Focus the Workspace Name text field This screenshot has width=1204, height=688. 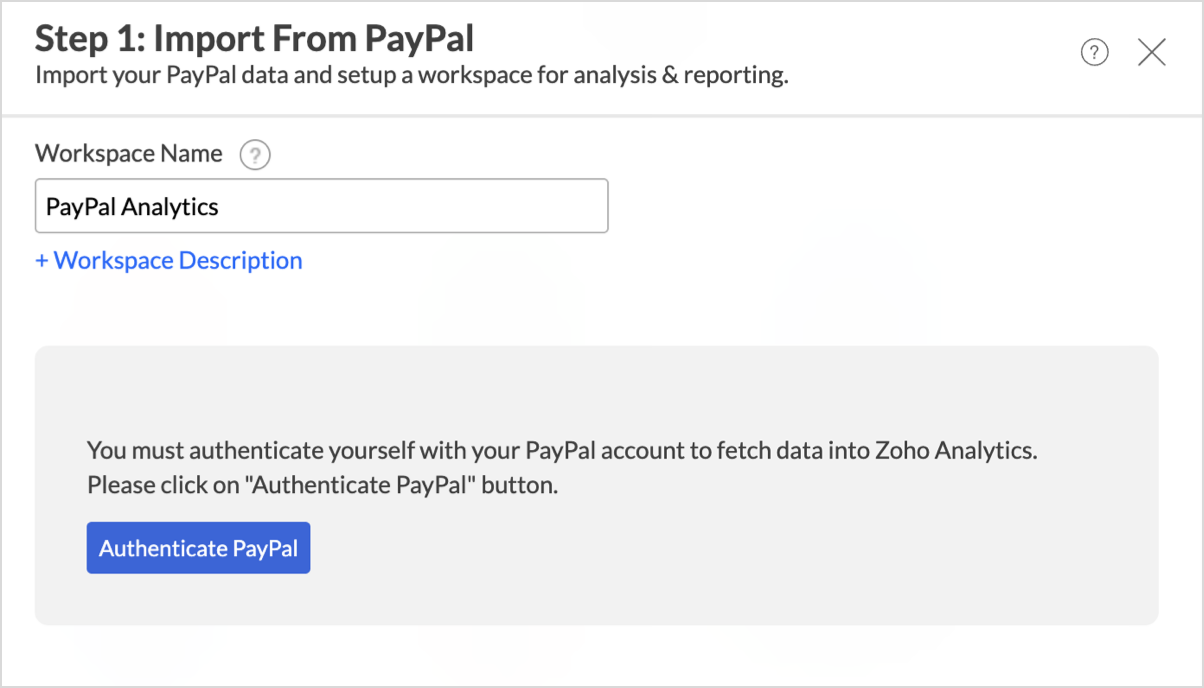tap(321, 206)
